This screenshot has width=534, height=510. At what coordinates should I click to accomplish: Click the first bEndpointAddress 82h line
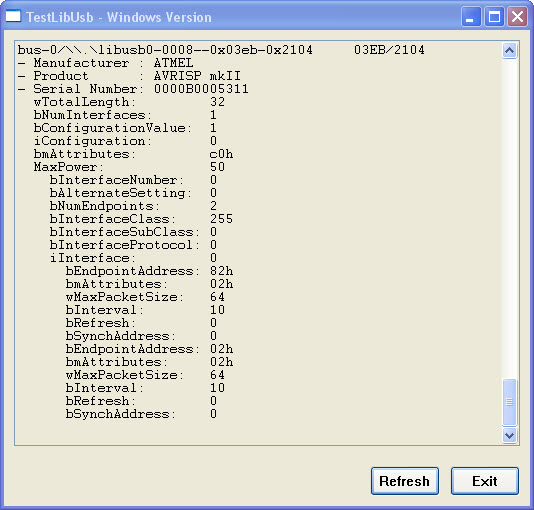click(150, 271)
